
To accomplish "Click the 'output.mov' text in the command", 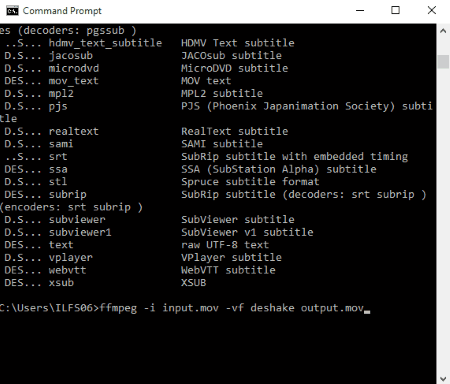I will click(332, 308).
